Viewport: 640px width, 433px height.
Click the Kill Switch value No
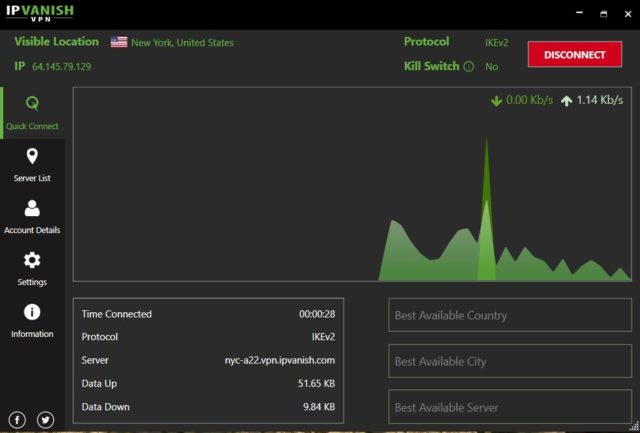pos(491,67)
